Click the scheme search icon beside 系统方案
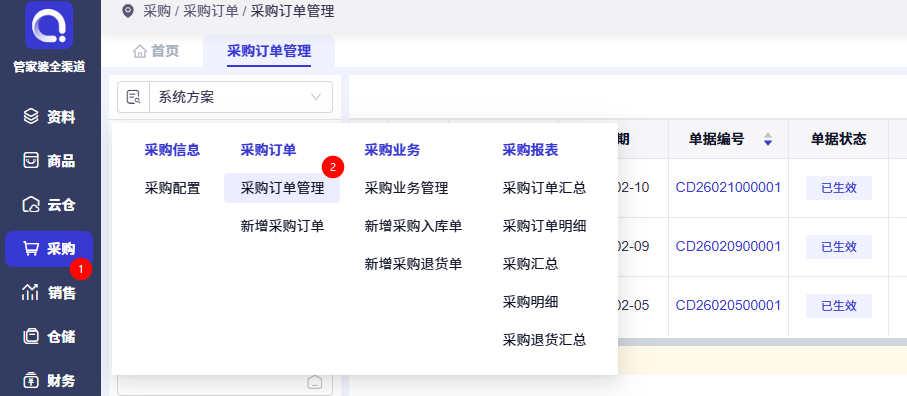907x396 pixels. [x=134, y=97]
